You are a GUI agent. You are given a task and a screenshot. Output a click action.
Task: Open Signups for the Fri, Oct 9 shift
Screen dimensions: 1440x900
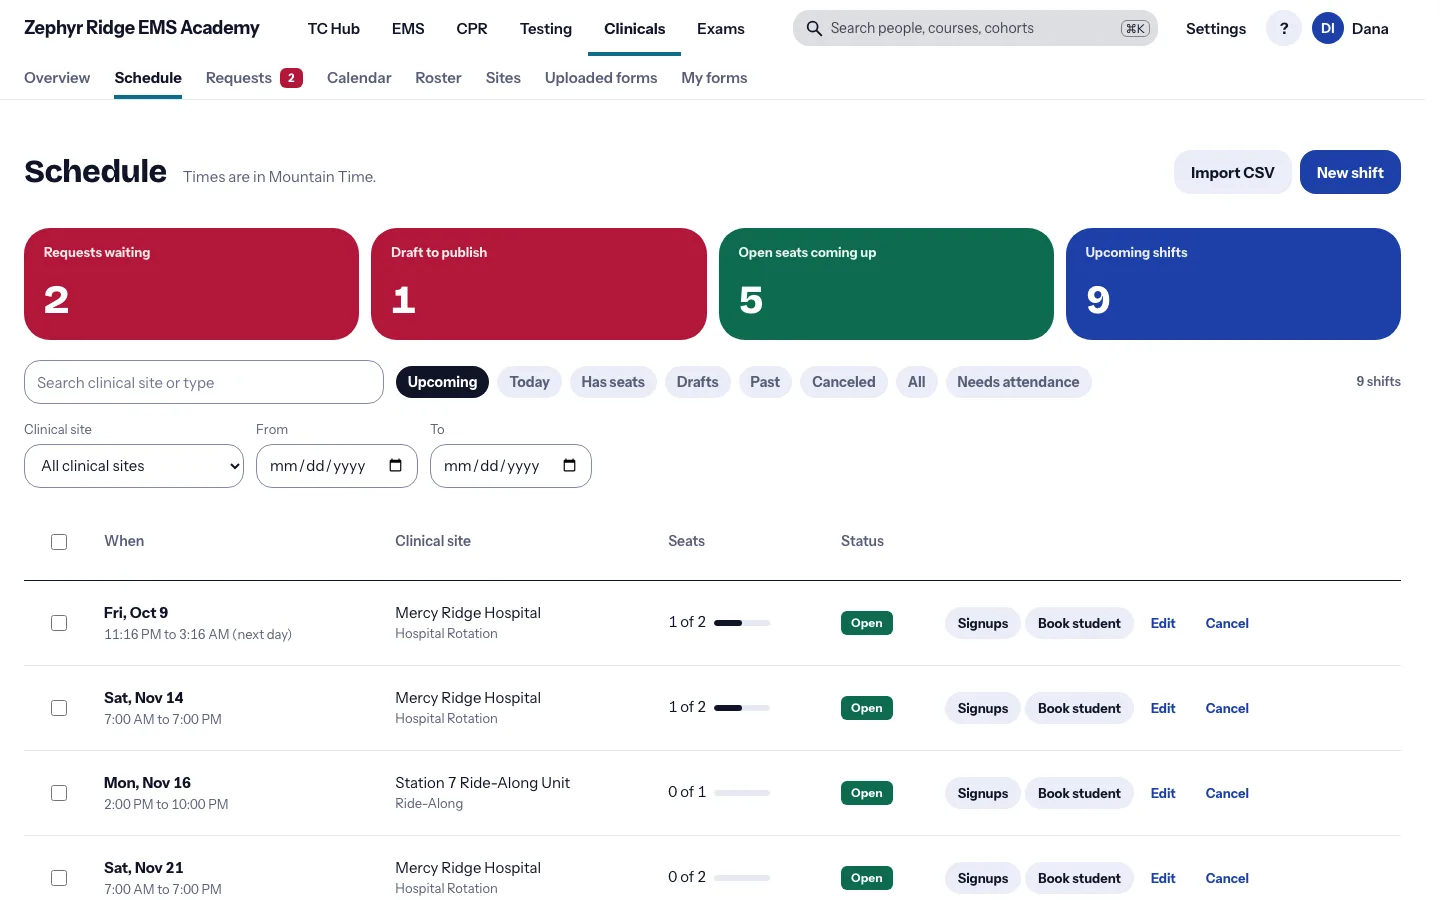point(983,623)
